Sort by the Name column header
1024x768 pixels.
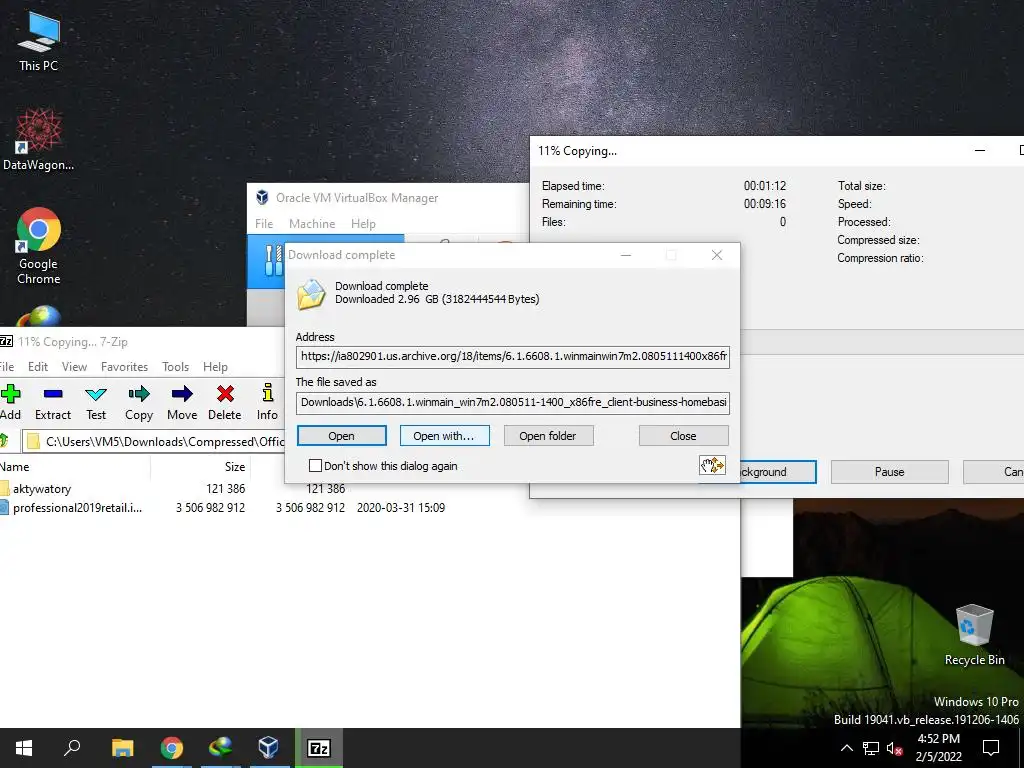(x=74, y=466)
